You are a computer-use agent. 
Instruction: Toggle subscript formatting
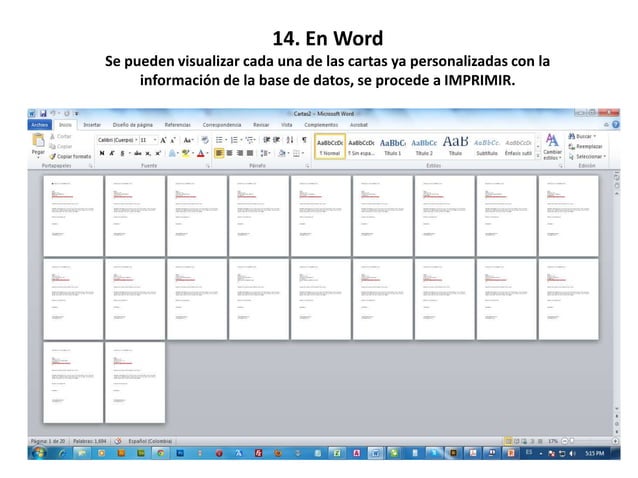148,153
